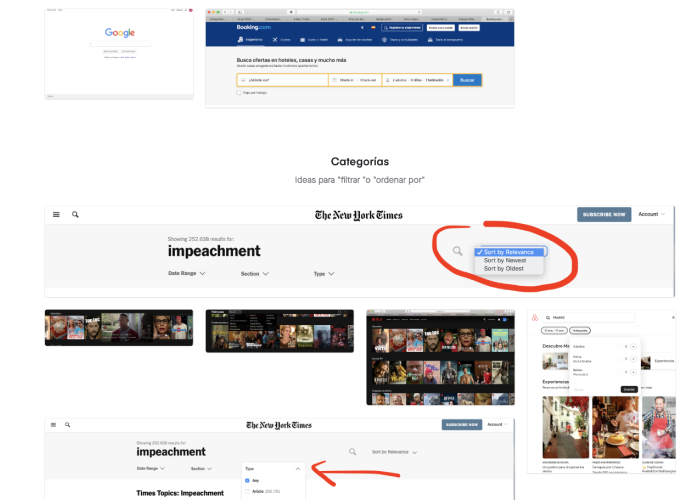The height and width of the screenshot is (500, 700).
Task: Open the Vuelos tab on Booking
Action: [282, 40]
